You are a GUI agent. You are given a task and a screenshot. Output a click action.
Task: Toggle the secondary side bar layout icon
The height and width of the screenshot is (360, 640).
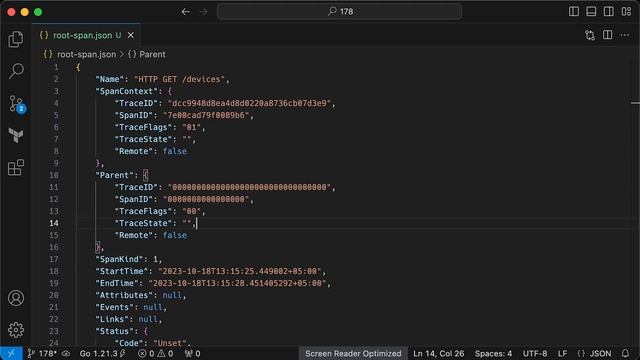609,11
